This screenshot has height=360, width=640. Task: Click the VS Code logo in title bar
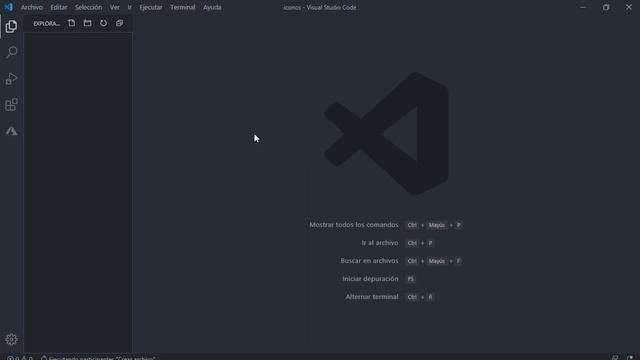tap(9, 7)
